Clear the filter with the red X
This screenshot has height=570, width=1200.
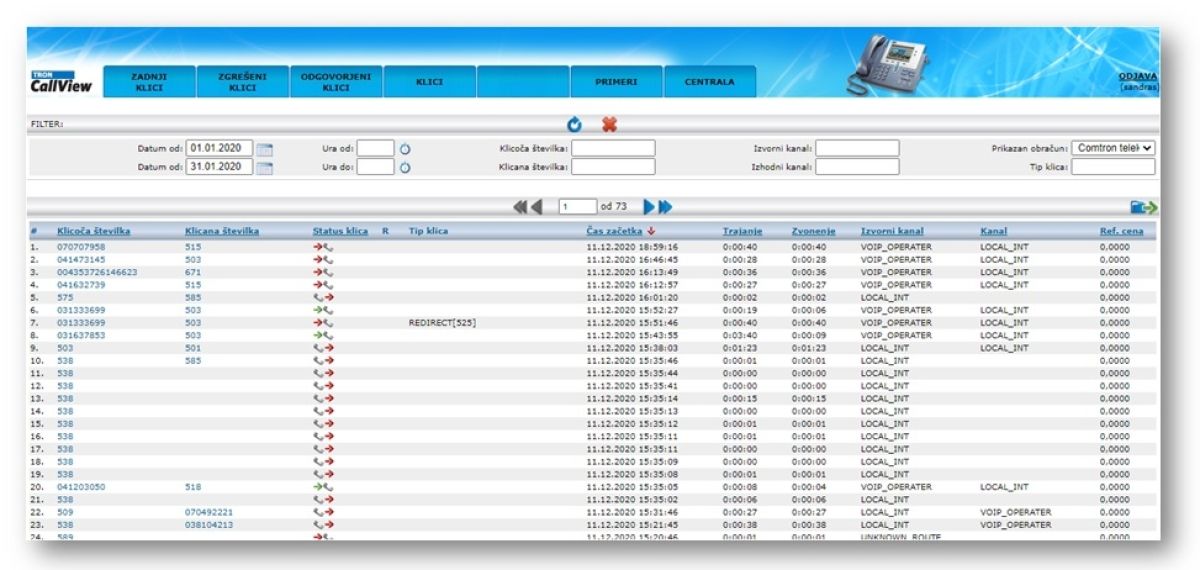[x=607, y=125]
